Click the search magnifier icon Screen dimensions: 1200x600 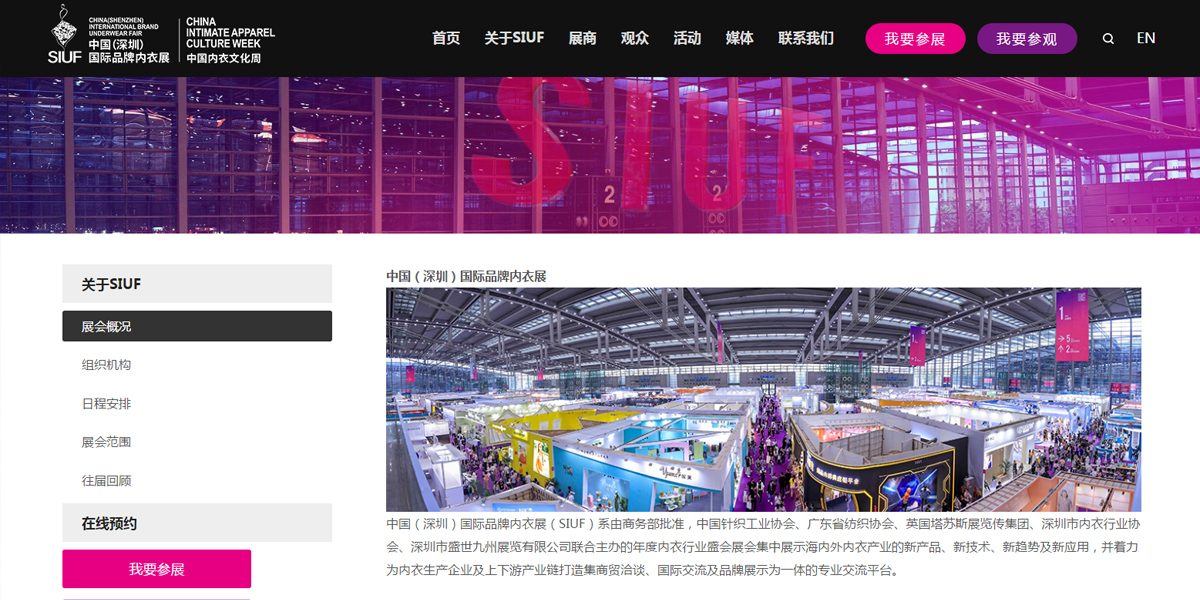1108,39
